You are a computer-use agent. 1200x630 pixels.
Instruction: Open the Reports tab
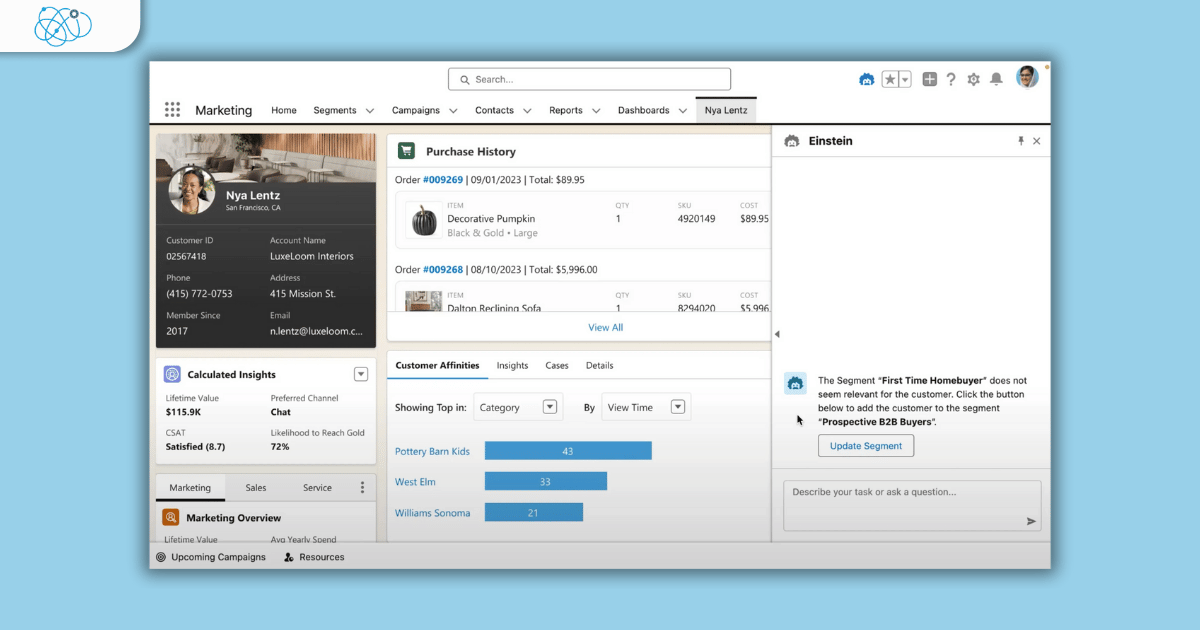[566, 110]
